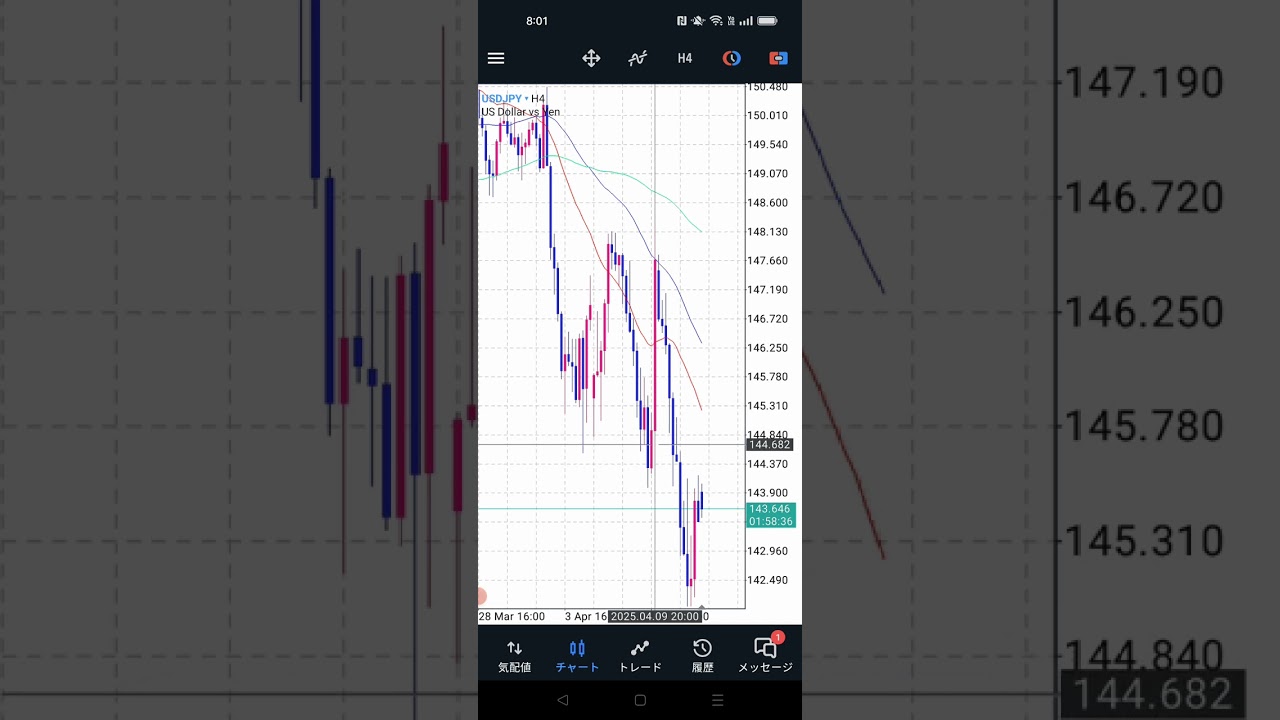Change the H4 timeframe in toolbar

[685, 59]
